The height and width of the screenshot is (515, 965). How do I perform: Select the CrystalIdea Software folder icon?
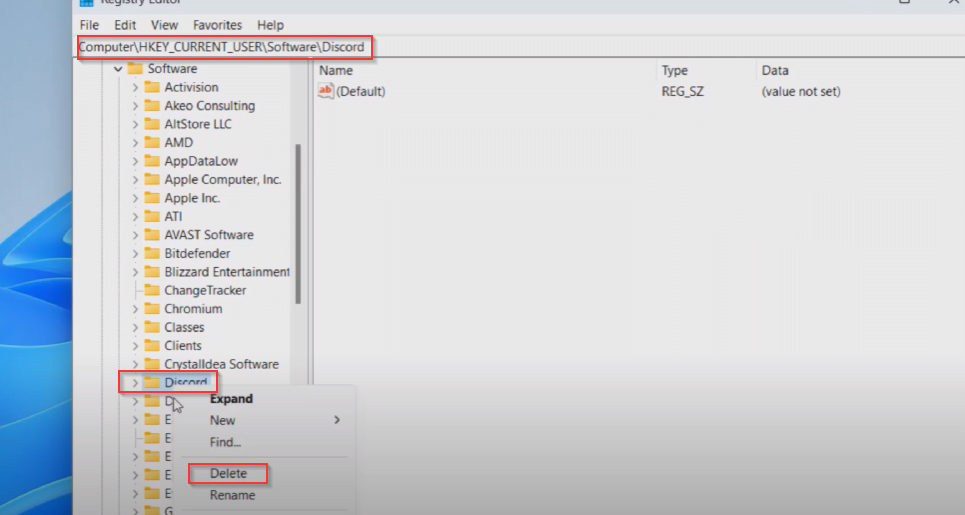pos(152,364)
